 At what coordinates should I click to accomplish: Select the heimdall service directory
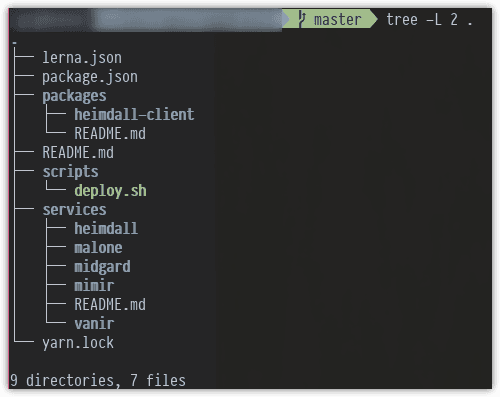click(x=106, y=229)
